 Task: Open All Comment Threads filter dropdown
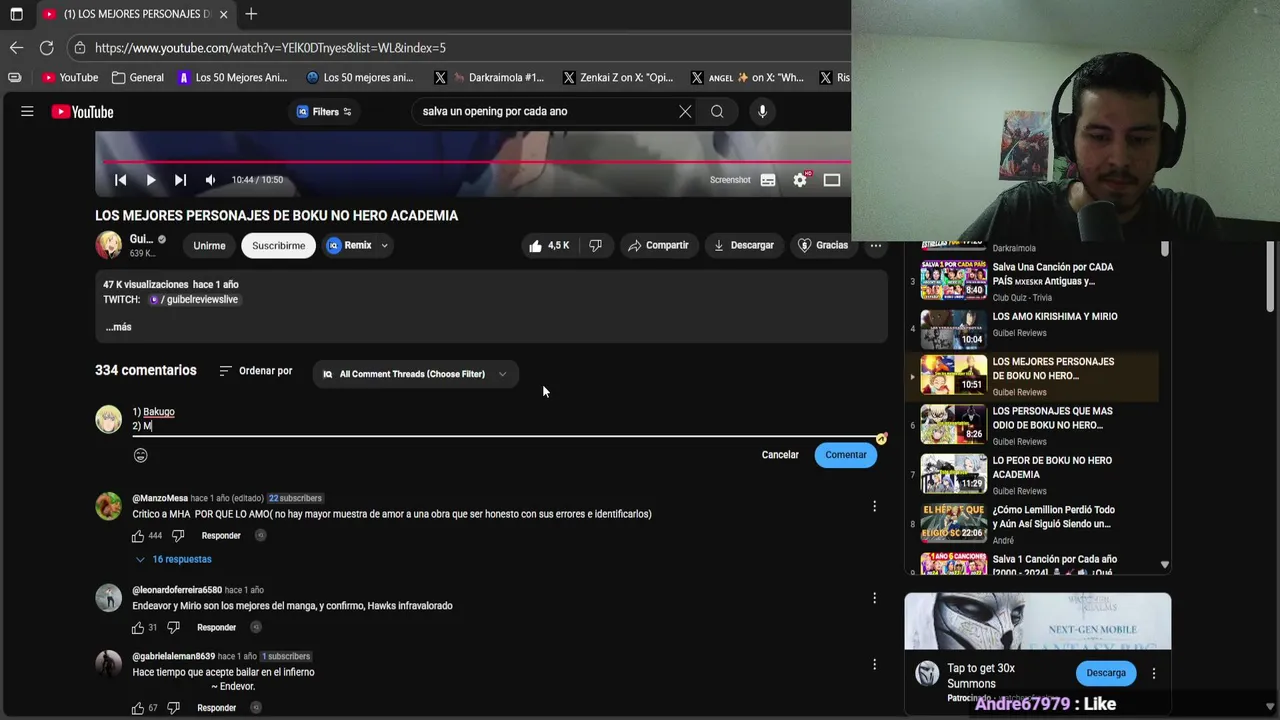click(415, 374)
